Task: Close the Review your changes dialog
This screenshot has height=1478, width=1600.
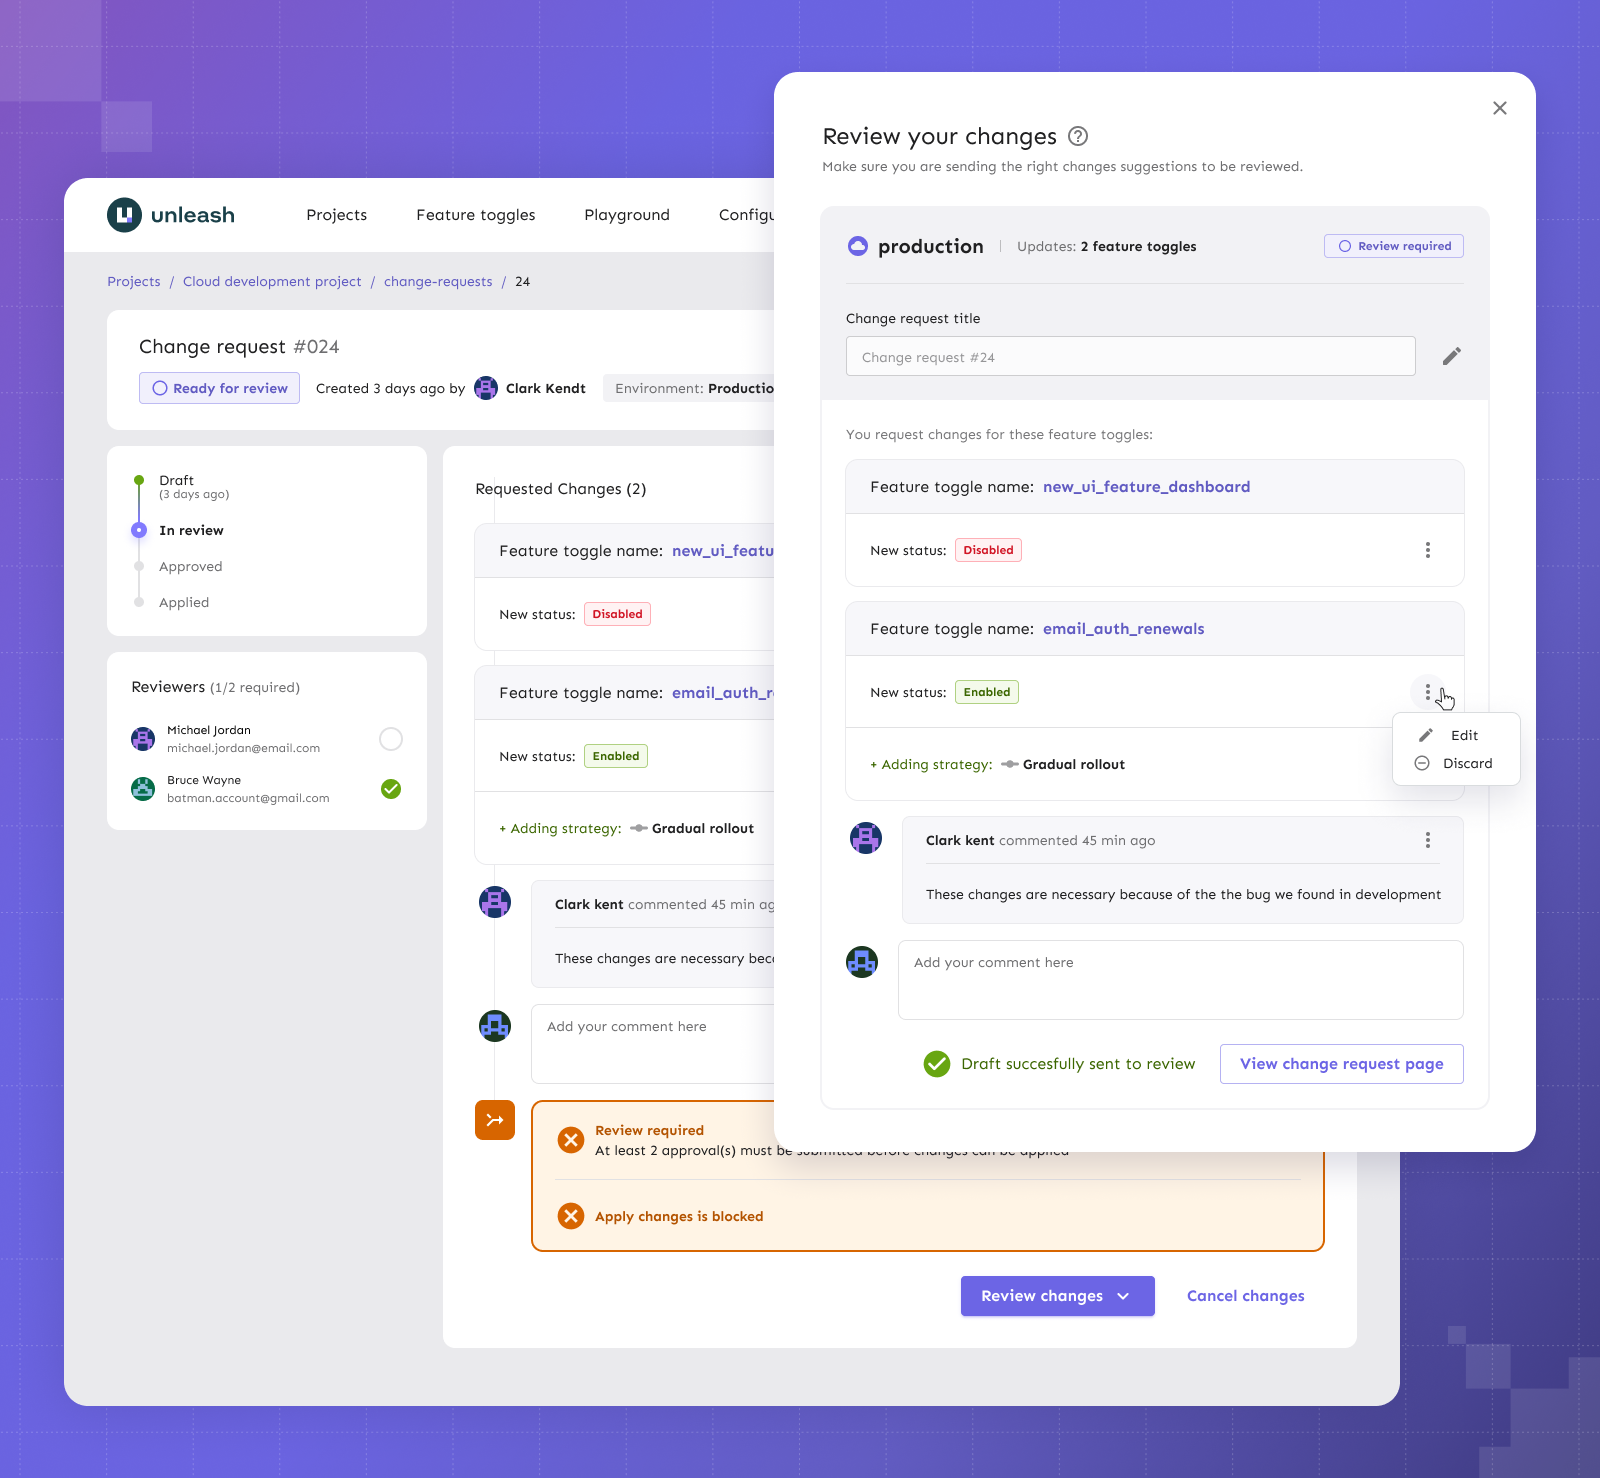Action: click(x=1499, y=108)
